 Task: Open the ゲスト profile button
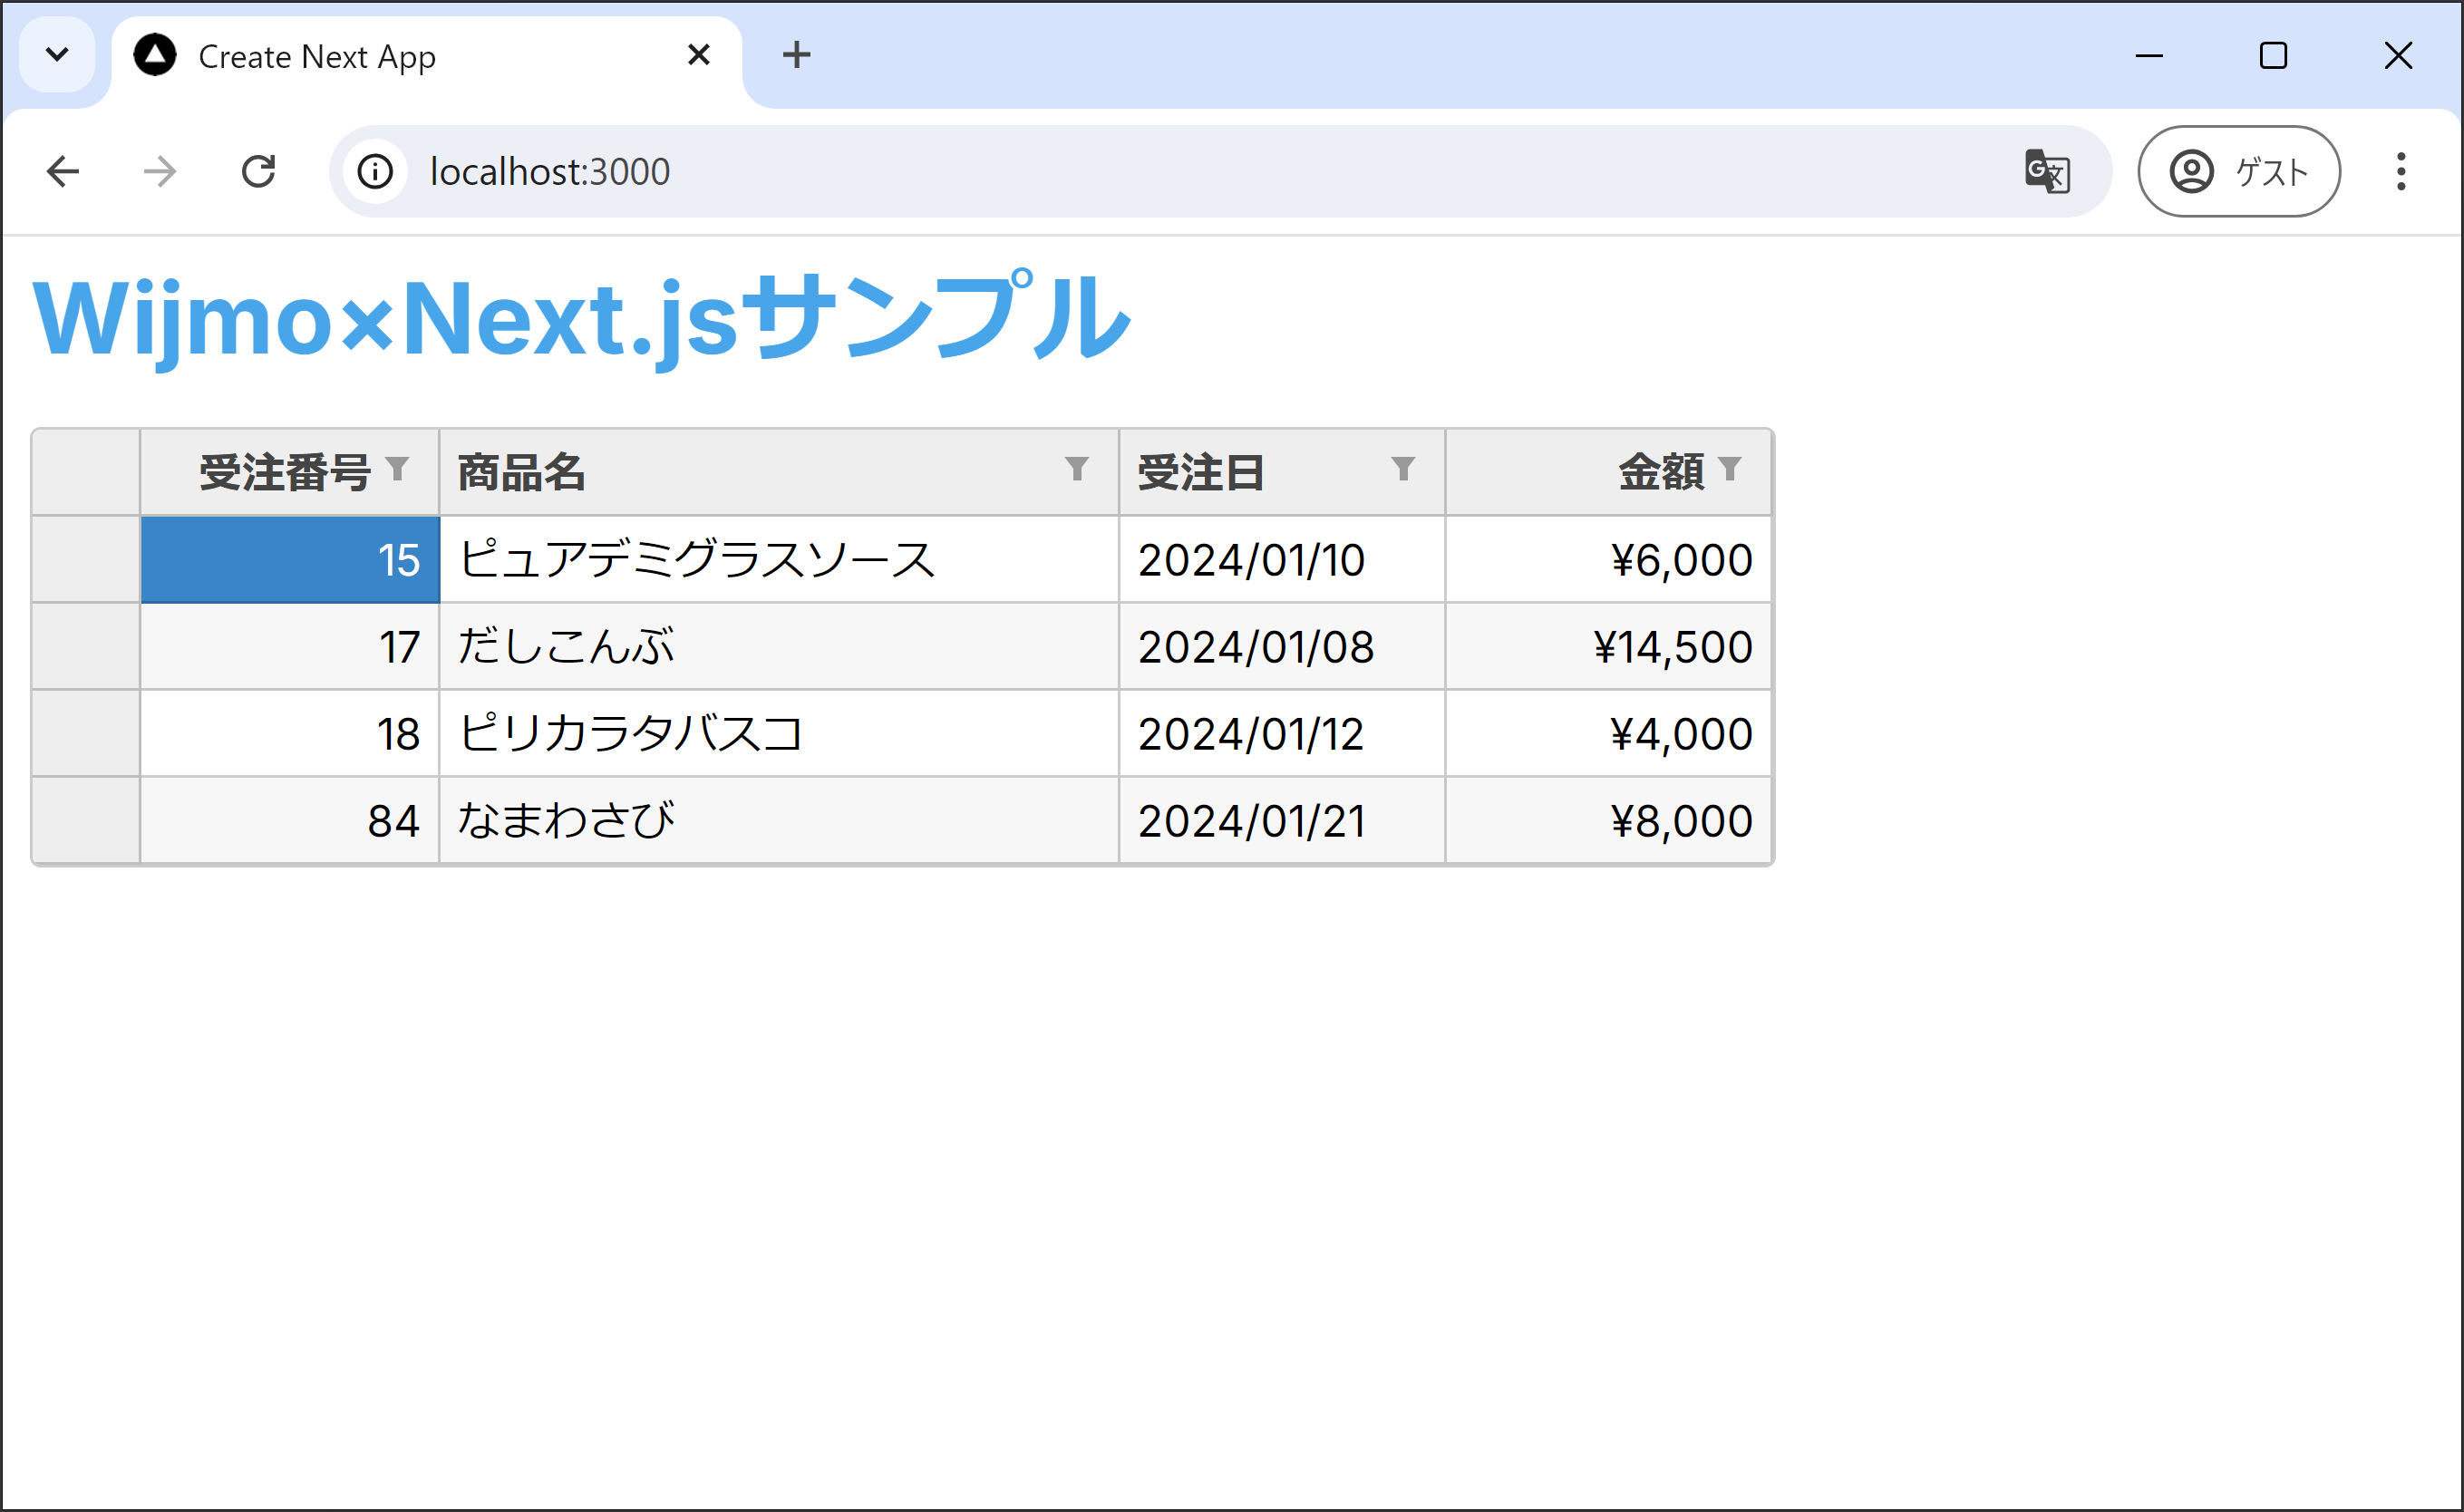[x=2239, y=171]
